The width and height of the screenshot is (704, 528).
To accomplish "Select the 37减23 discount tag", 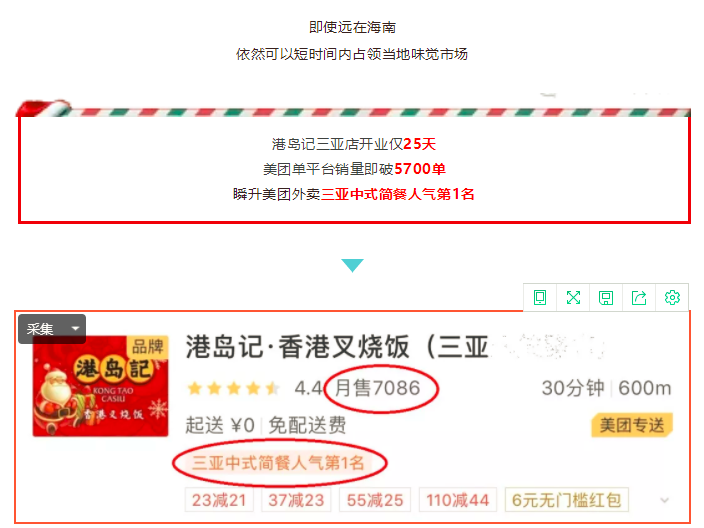I will [x=296, y=500].
